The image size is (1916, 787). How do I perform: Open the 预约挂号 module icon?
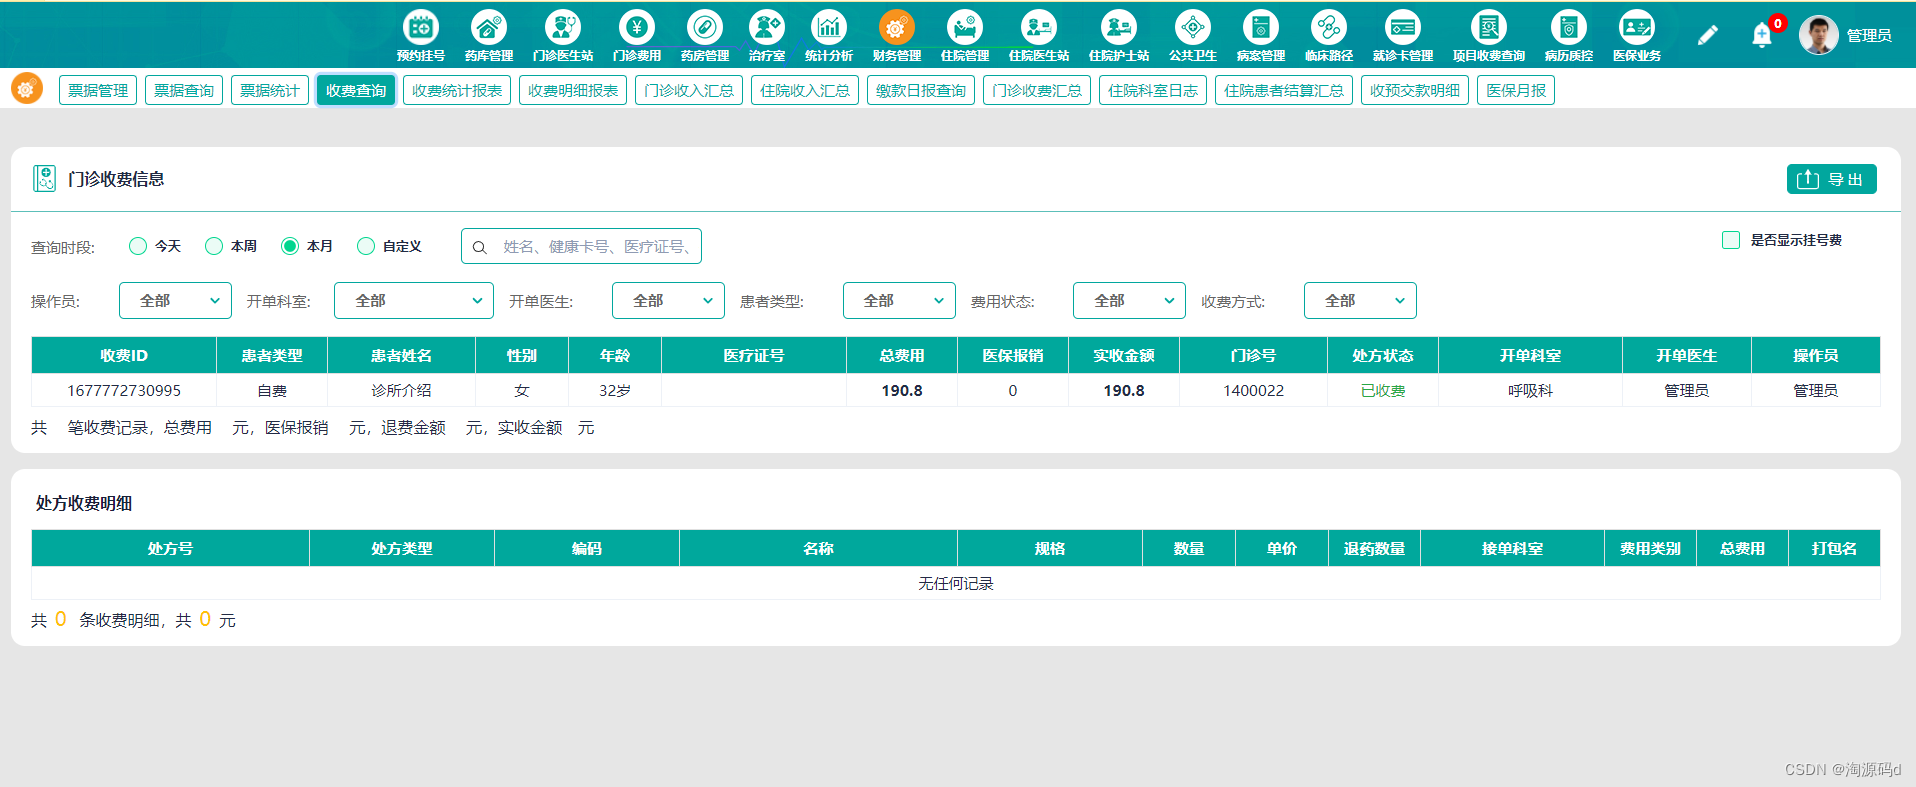pos(420,28)
